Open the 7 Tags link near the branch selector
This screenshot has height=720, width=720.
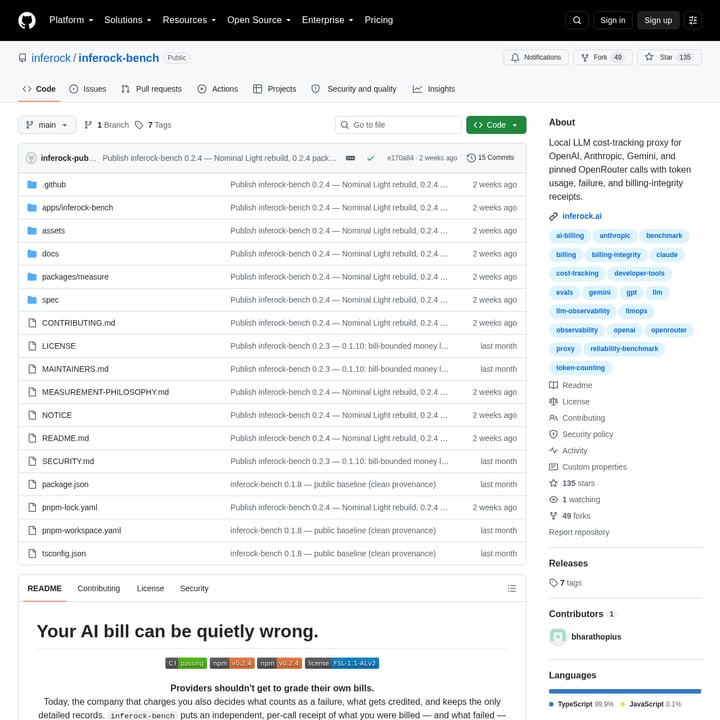pyautogui.click(x=153, y=125)
